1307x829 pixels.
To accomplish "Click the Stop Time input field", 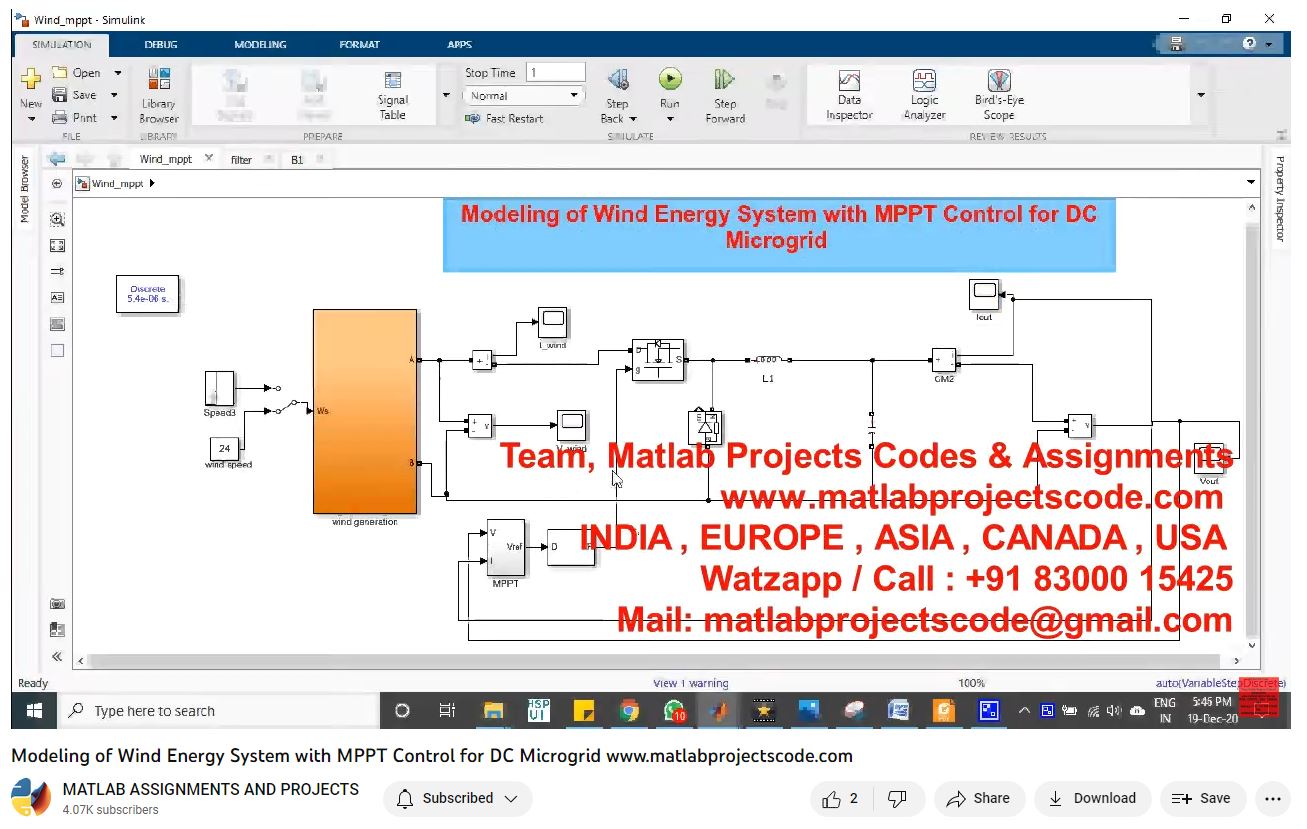I will 556,73.
